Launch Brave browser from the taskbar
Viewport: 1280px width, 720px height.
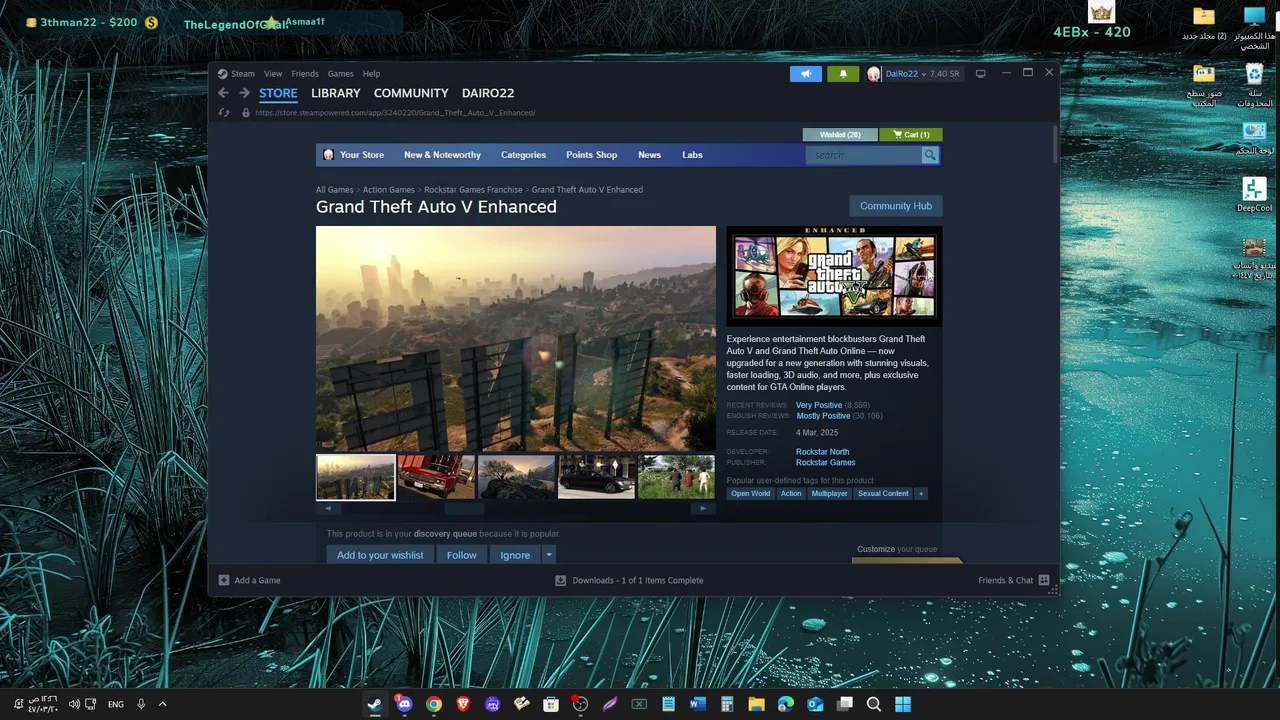coord(463,704)
